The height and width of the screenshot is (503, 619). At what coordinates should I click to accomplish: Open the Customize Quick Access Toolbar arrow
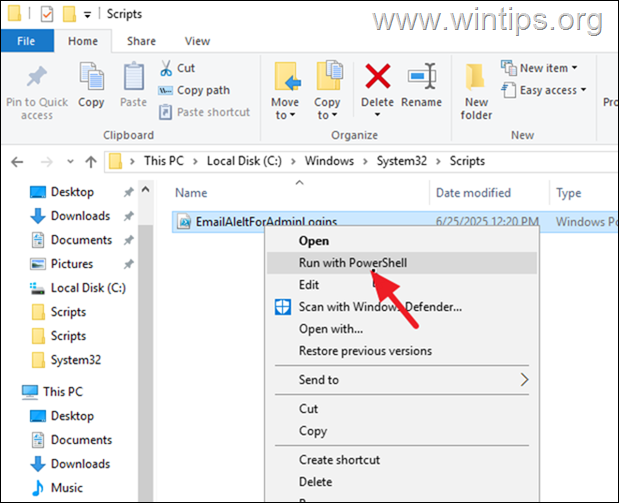coord(87,15)
